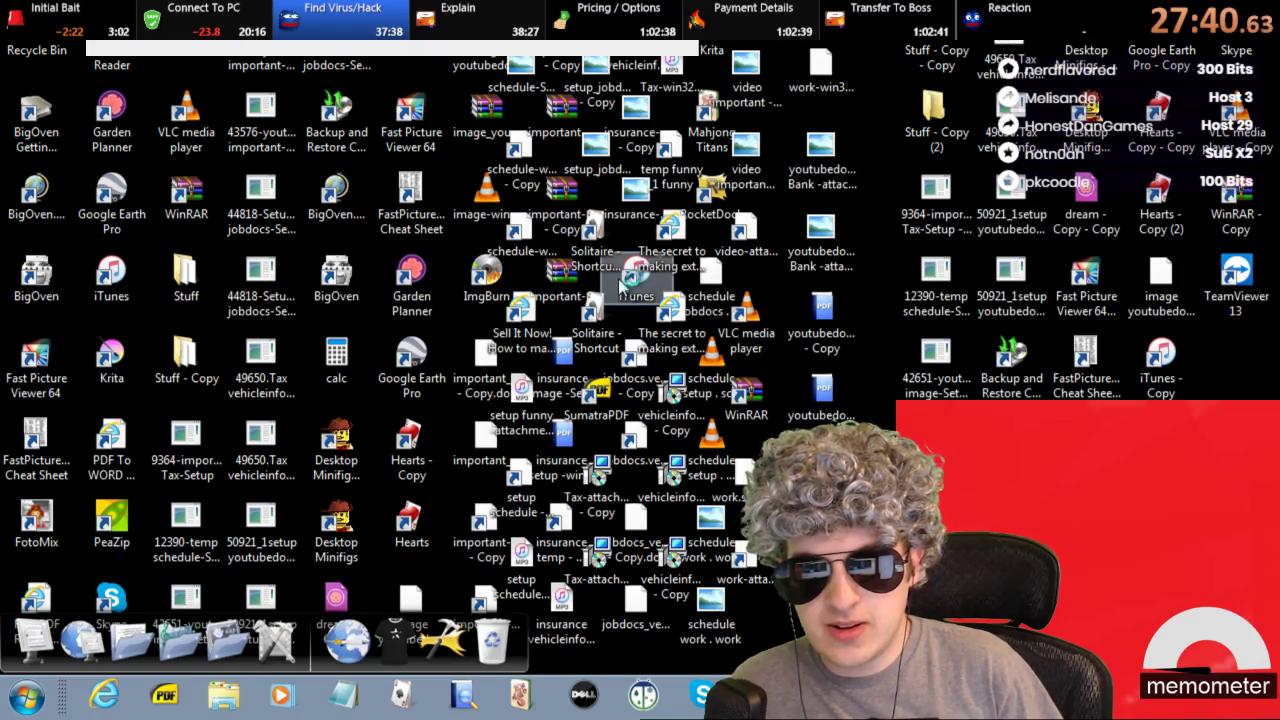
Task: Open the Hearts - Copy (2) shortcut
Action: [x=1161, y=205]
